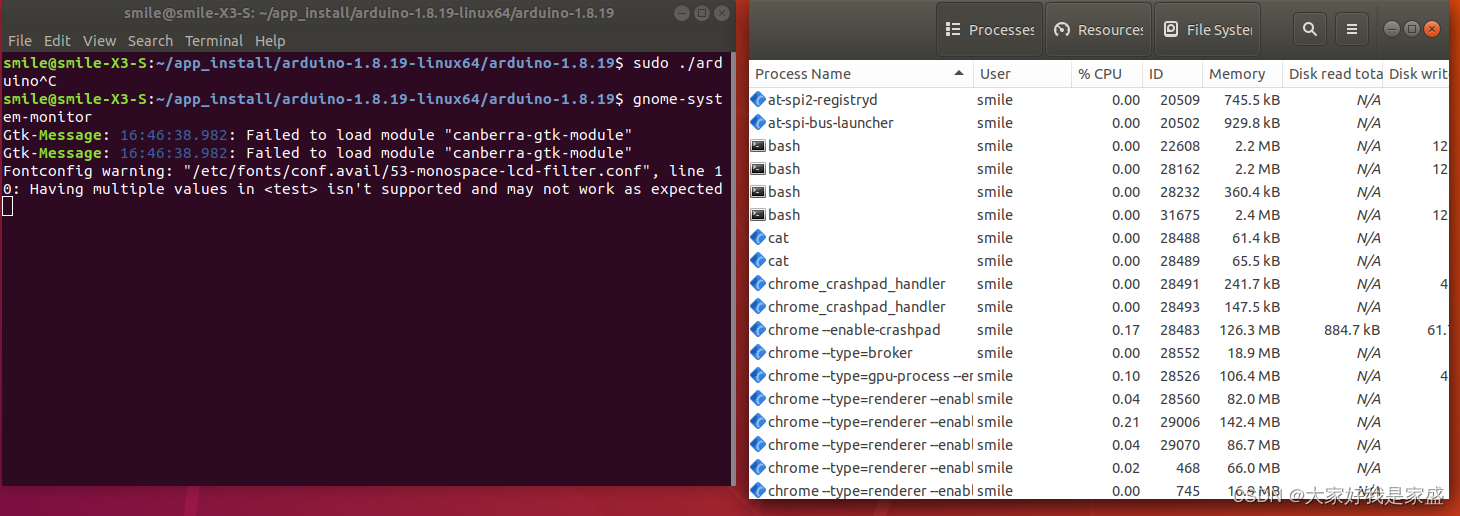
Task: Click the chrome --type=broker process icon
Action: 758,353
